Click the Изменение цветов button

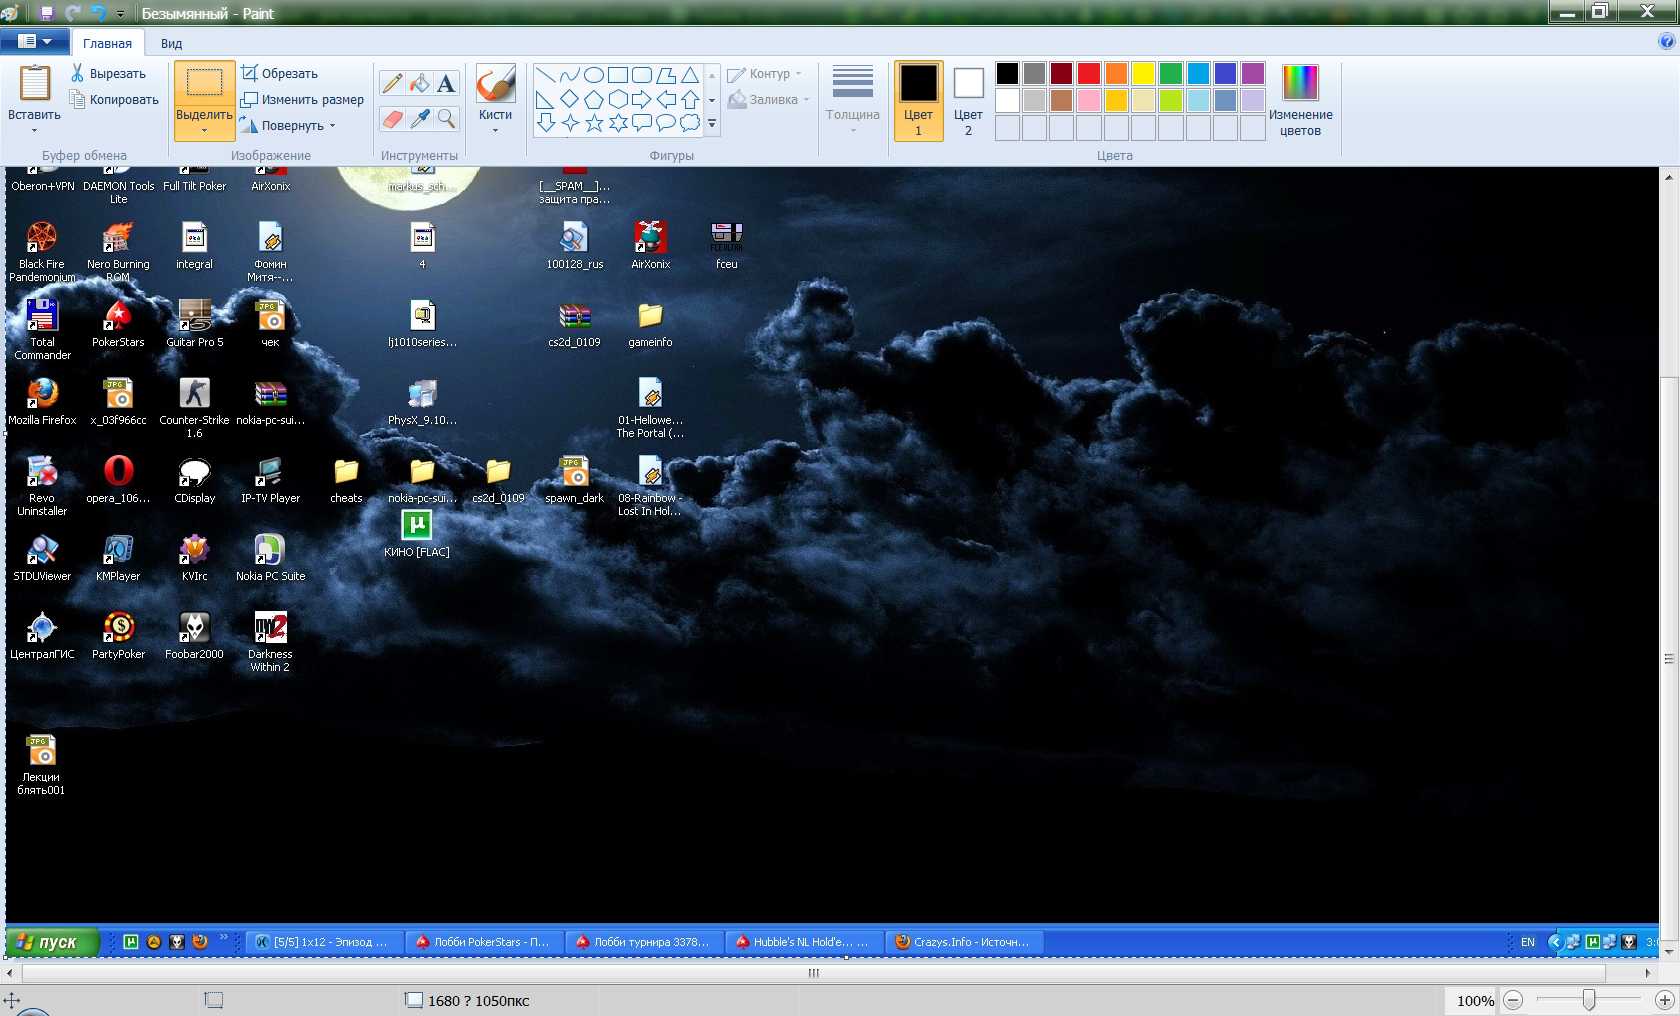pos(1300,100)
